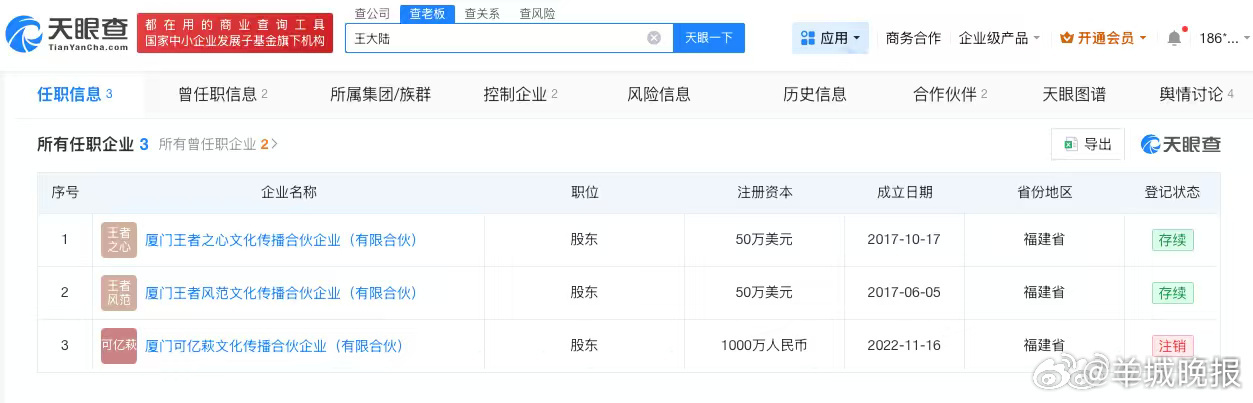1253x403 pixels.
Task: Open the 合作伙伴 tab
Action: tap(950, 94)
